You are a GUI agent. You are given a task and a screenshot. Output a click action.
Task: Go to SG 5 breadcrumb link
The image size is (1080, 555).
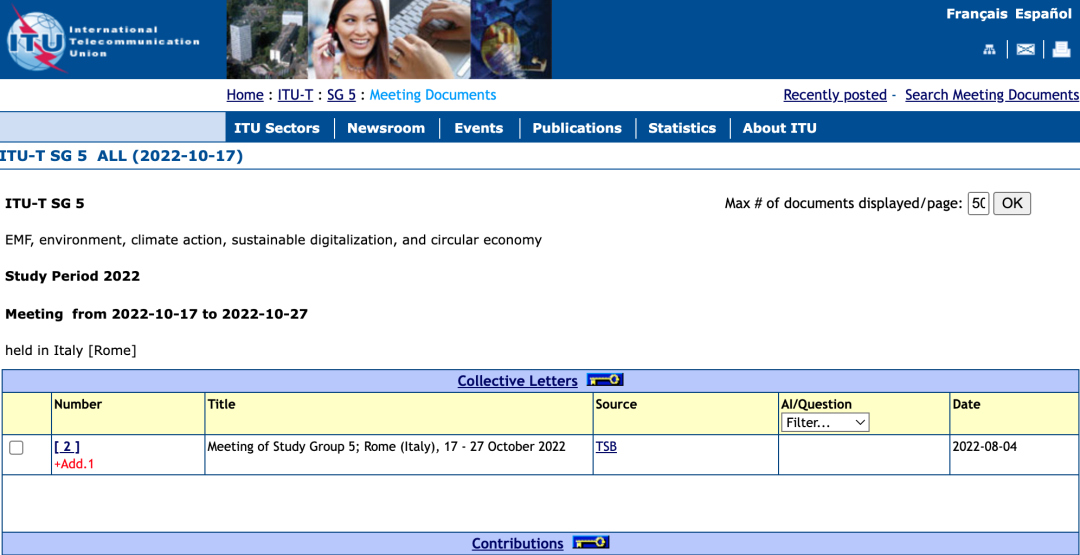(341, 95)
